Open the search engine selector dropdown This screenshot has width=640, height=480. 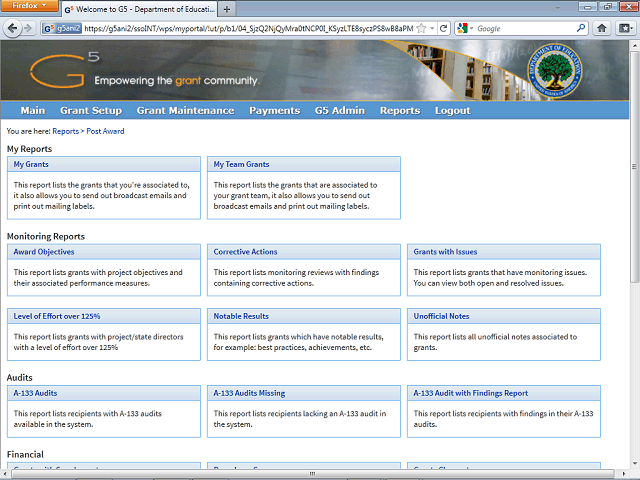click(472, 29)
